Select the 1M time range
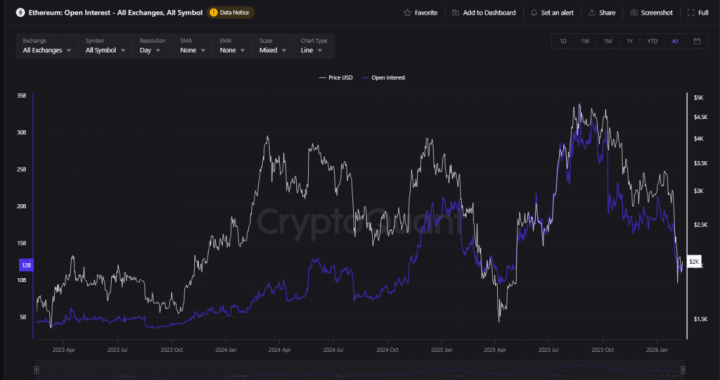 [608, 41]
